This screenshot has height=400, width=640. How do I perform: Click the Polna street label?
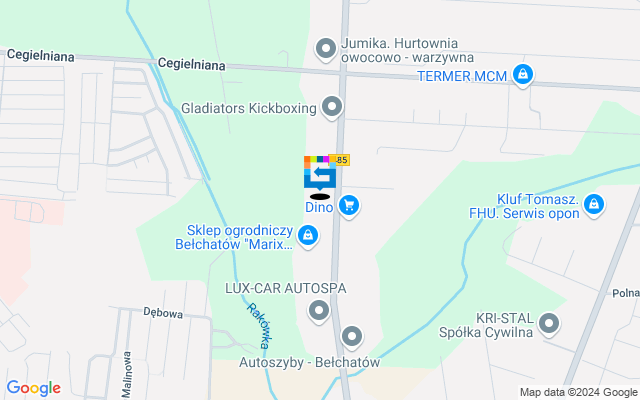[x=626, y=293]
